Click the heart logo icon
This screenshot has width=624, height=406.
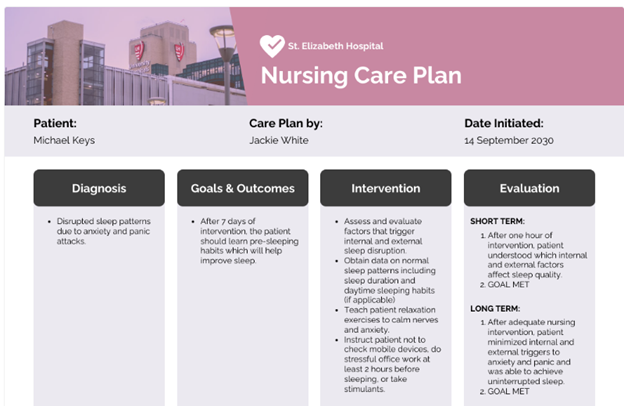point(271,46)
